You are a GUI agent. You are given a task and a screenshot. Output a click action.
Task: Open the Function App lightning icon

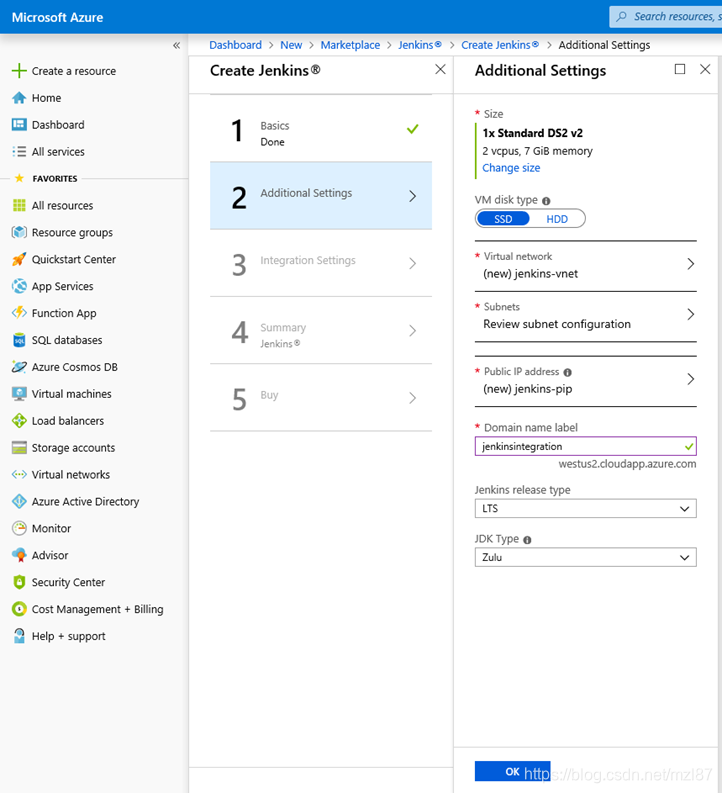pos(19,313)
